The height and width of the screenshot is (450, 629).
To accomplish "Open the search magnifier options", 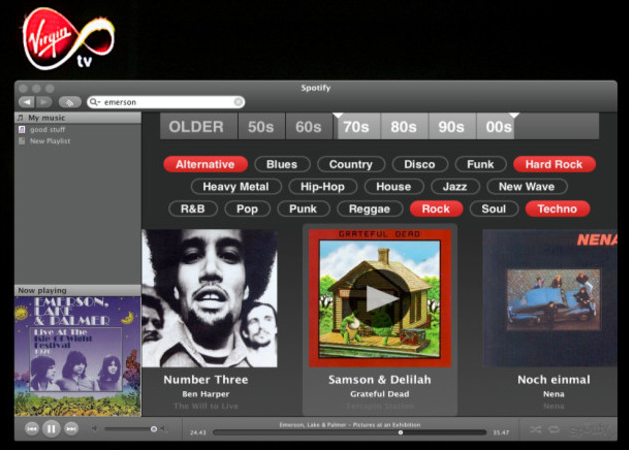I will tap(95, 102).
